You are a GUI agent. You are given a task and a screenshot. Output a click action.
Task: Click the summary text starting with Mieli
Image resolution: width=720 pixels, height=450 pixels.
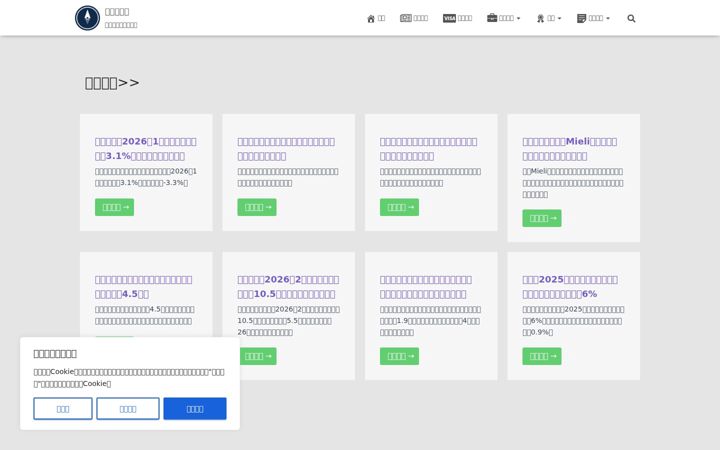(573, 183)
